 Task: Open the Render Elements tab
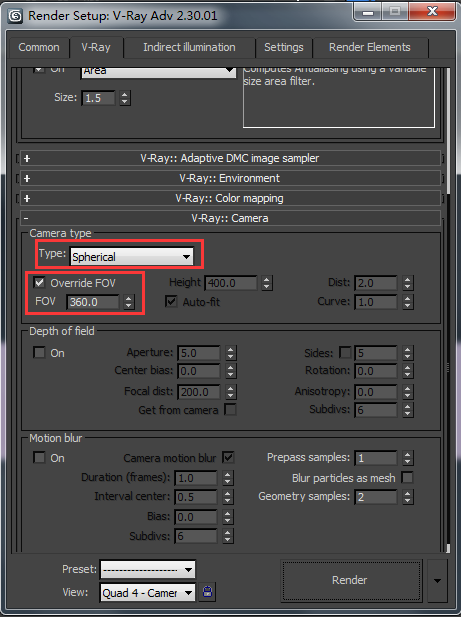pos(369,48)
